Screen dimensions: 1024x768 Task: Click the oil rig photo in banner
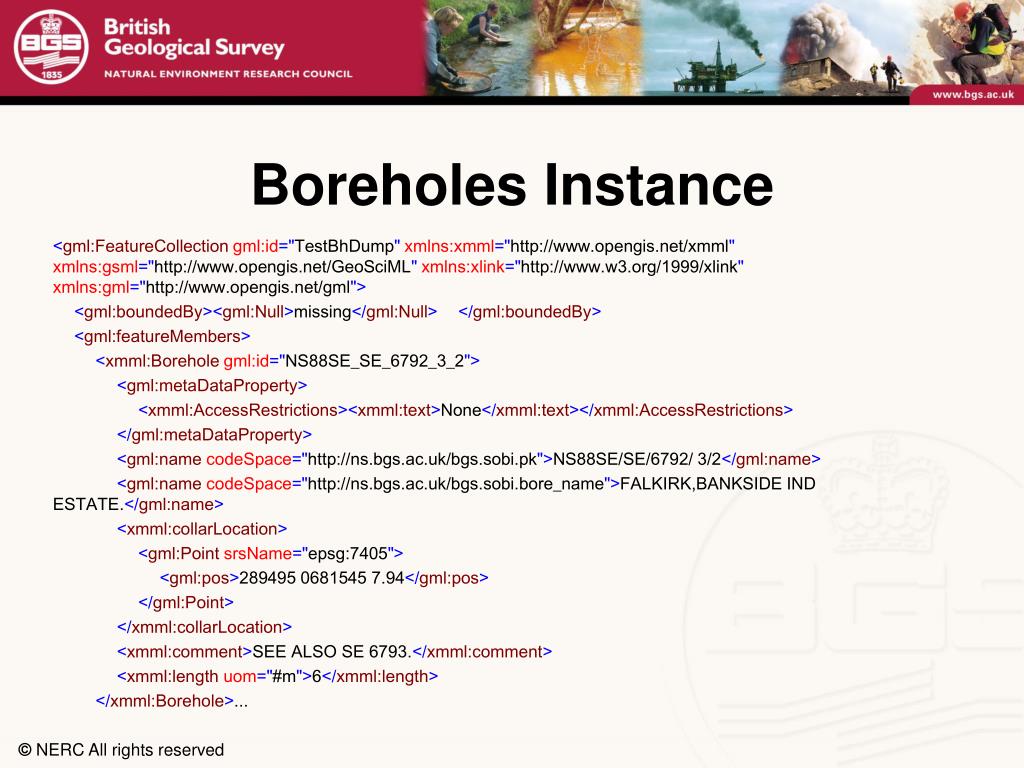[711, 47]
